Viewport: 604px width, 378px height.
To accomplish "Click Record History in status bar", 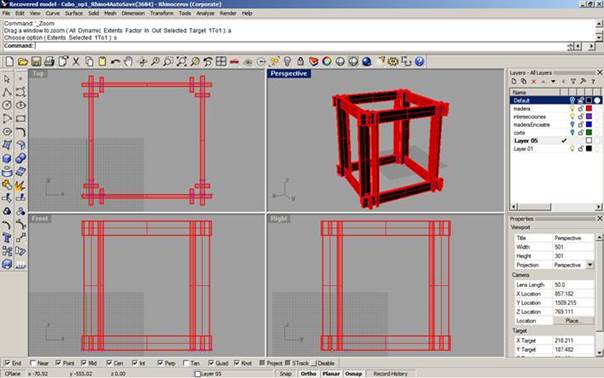I will pyautogui.click(x=390, y=374).
